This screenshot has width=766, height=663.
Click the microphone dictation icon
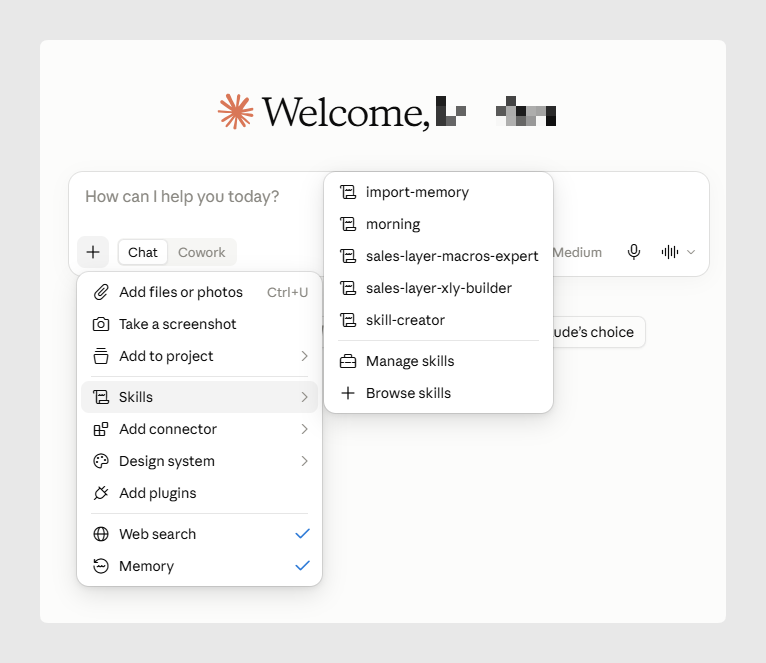pyautogui.click(x=634, y=252)
